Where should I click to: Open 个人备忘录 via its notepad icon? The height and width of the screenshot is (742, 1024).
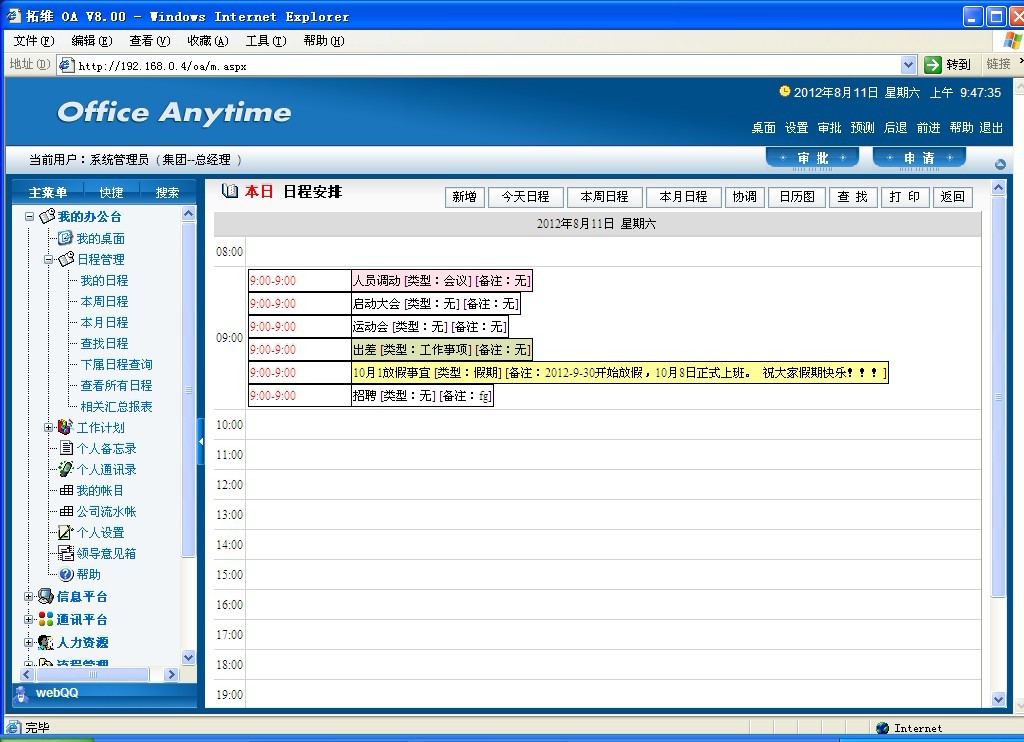[66, 448]
